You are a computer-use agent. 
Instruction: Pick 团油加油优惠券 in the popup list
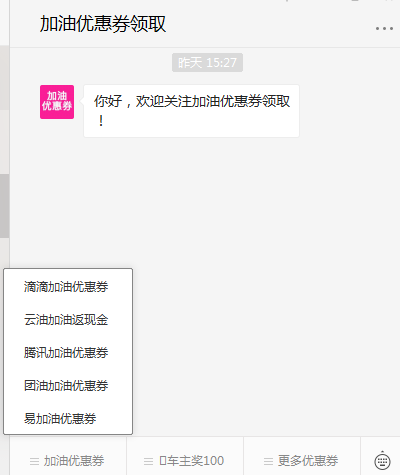(x=66, y=386)
